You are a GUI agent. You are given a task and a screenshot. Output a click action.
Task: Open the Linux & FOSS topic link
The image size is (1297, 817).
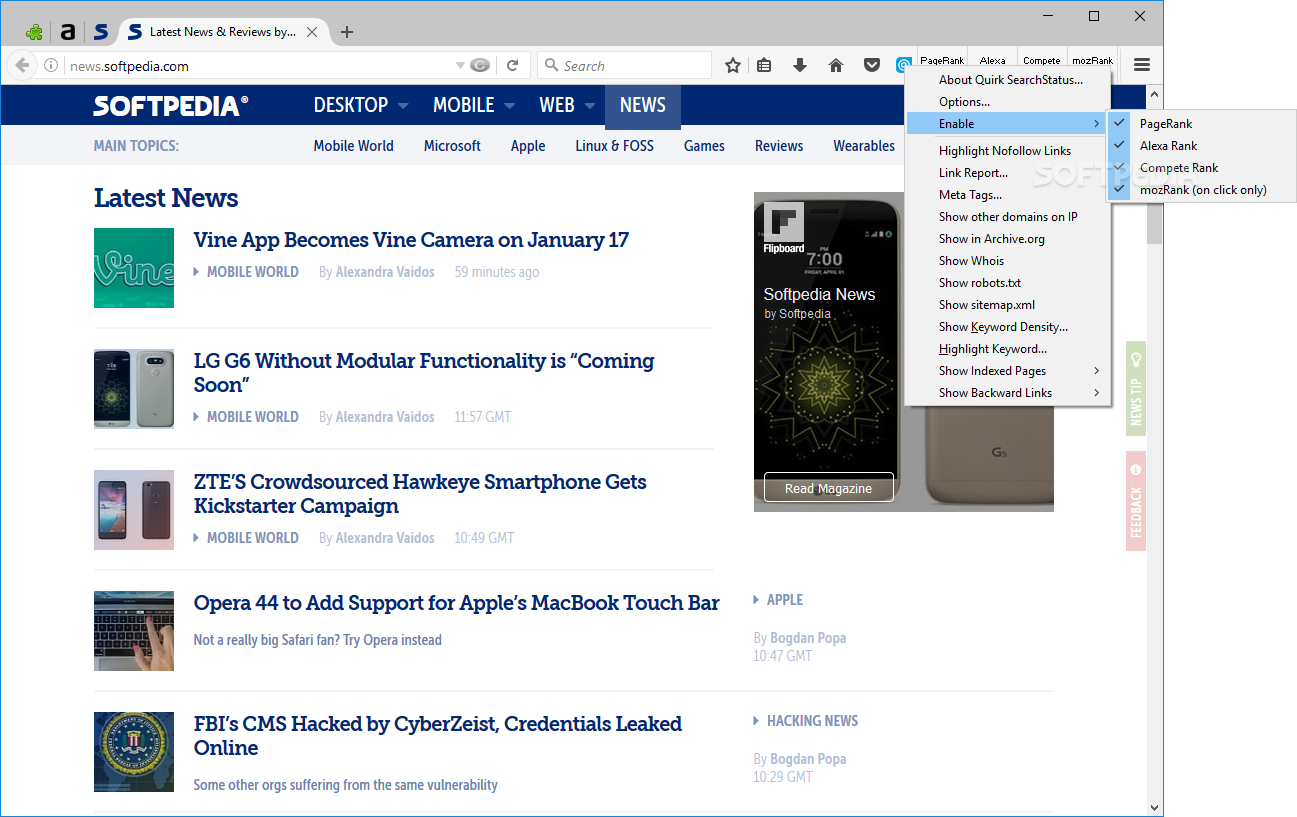[615, 146]
